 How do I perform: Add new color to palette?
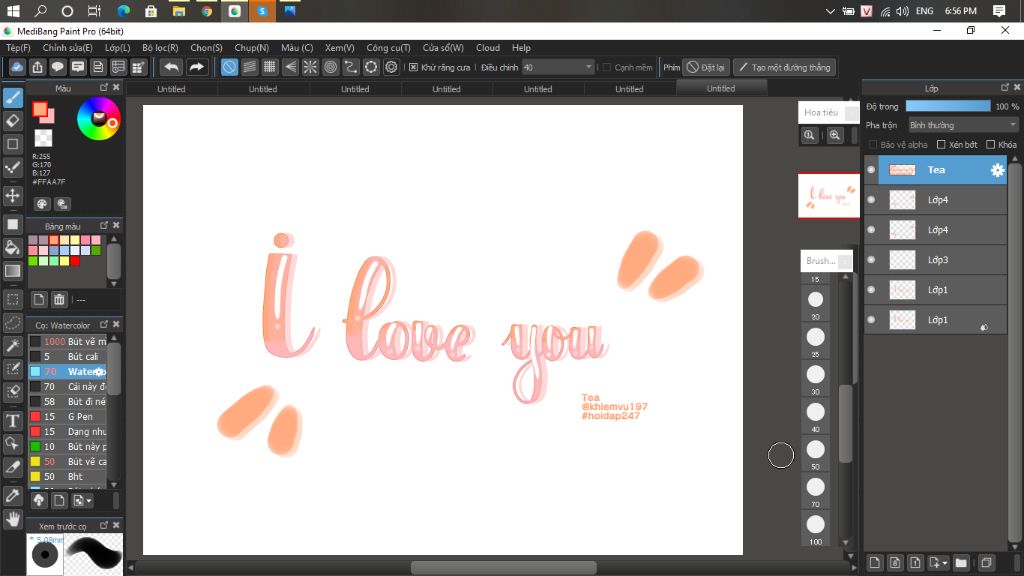click(x=39, y=300)
